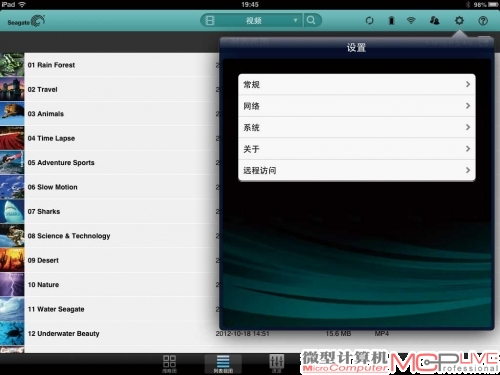Select video "01 Rain Forest"
This screenshot has height=375, width=500.
click(51, 65)
